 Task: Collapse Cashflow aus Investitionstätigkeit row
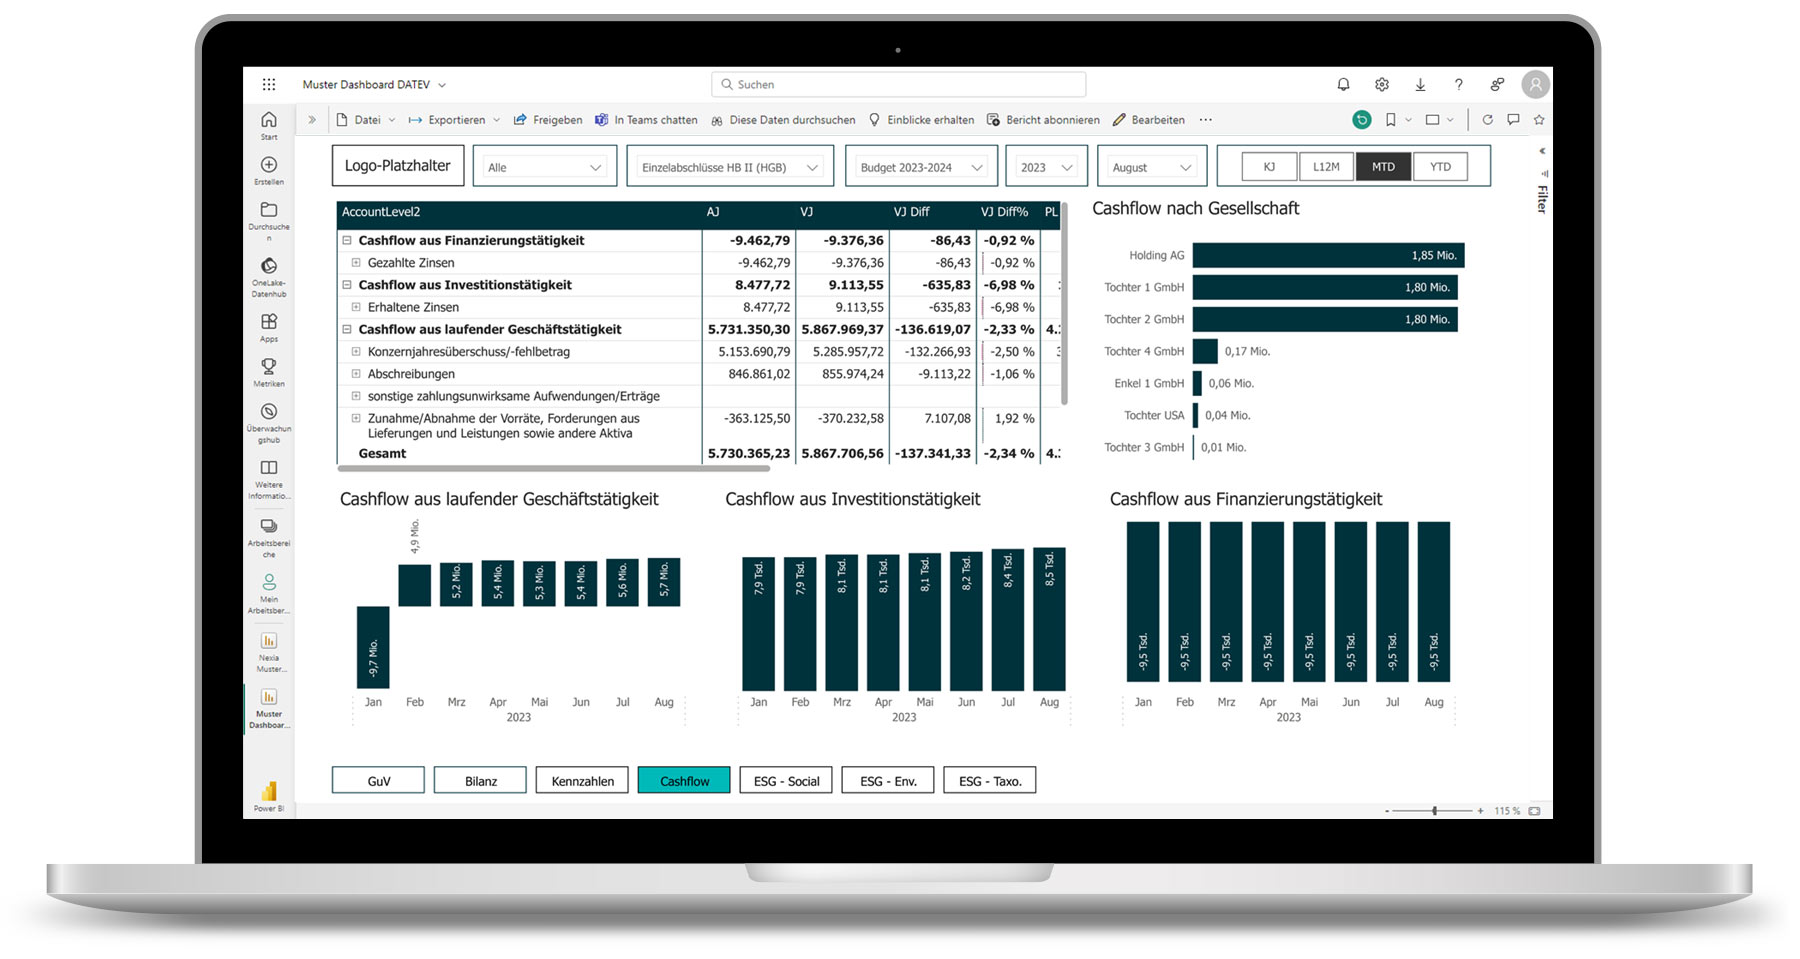[347, 285]
